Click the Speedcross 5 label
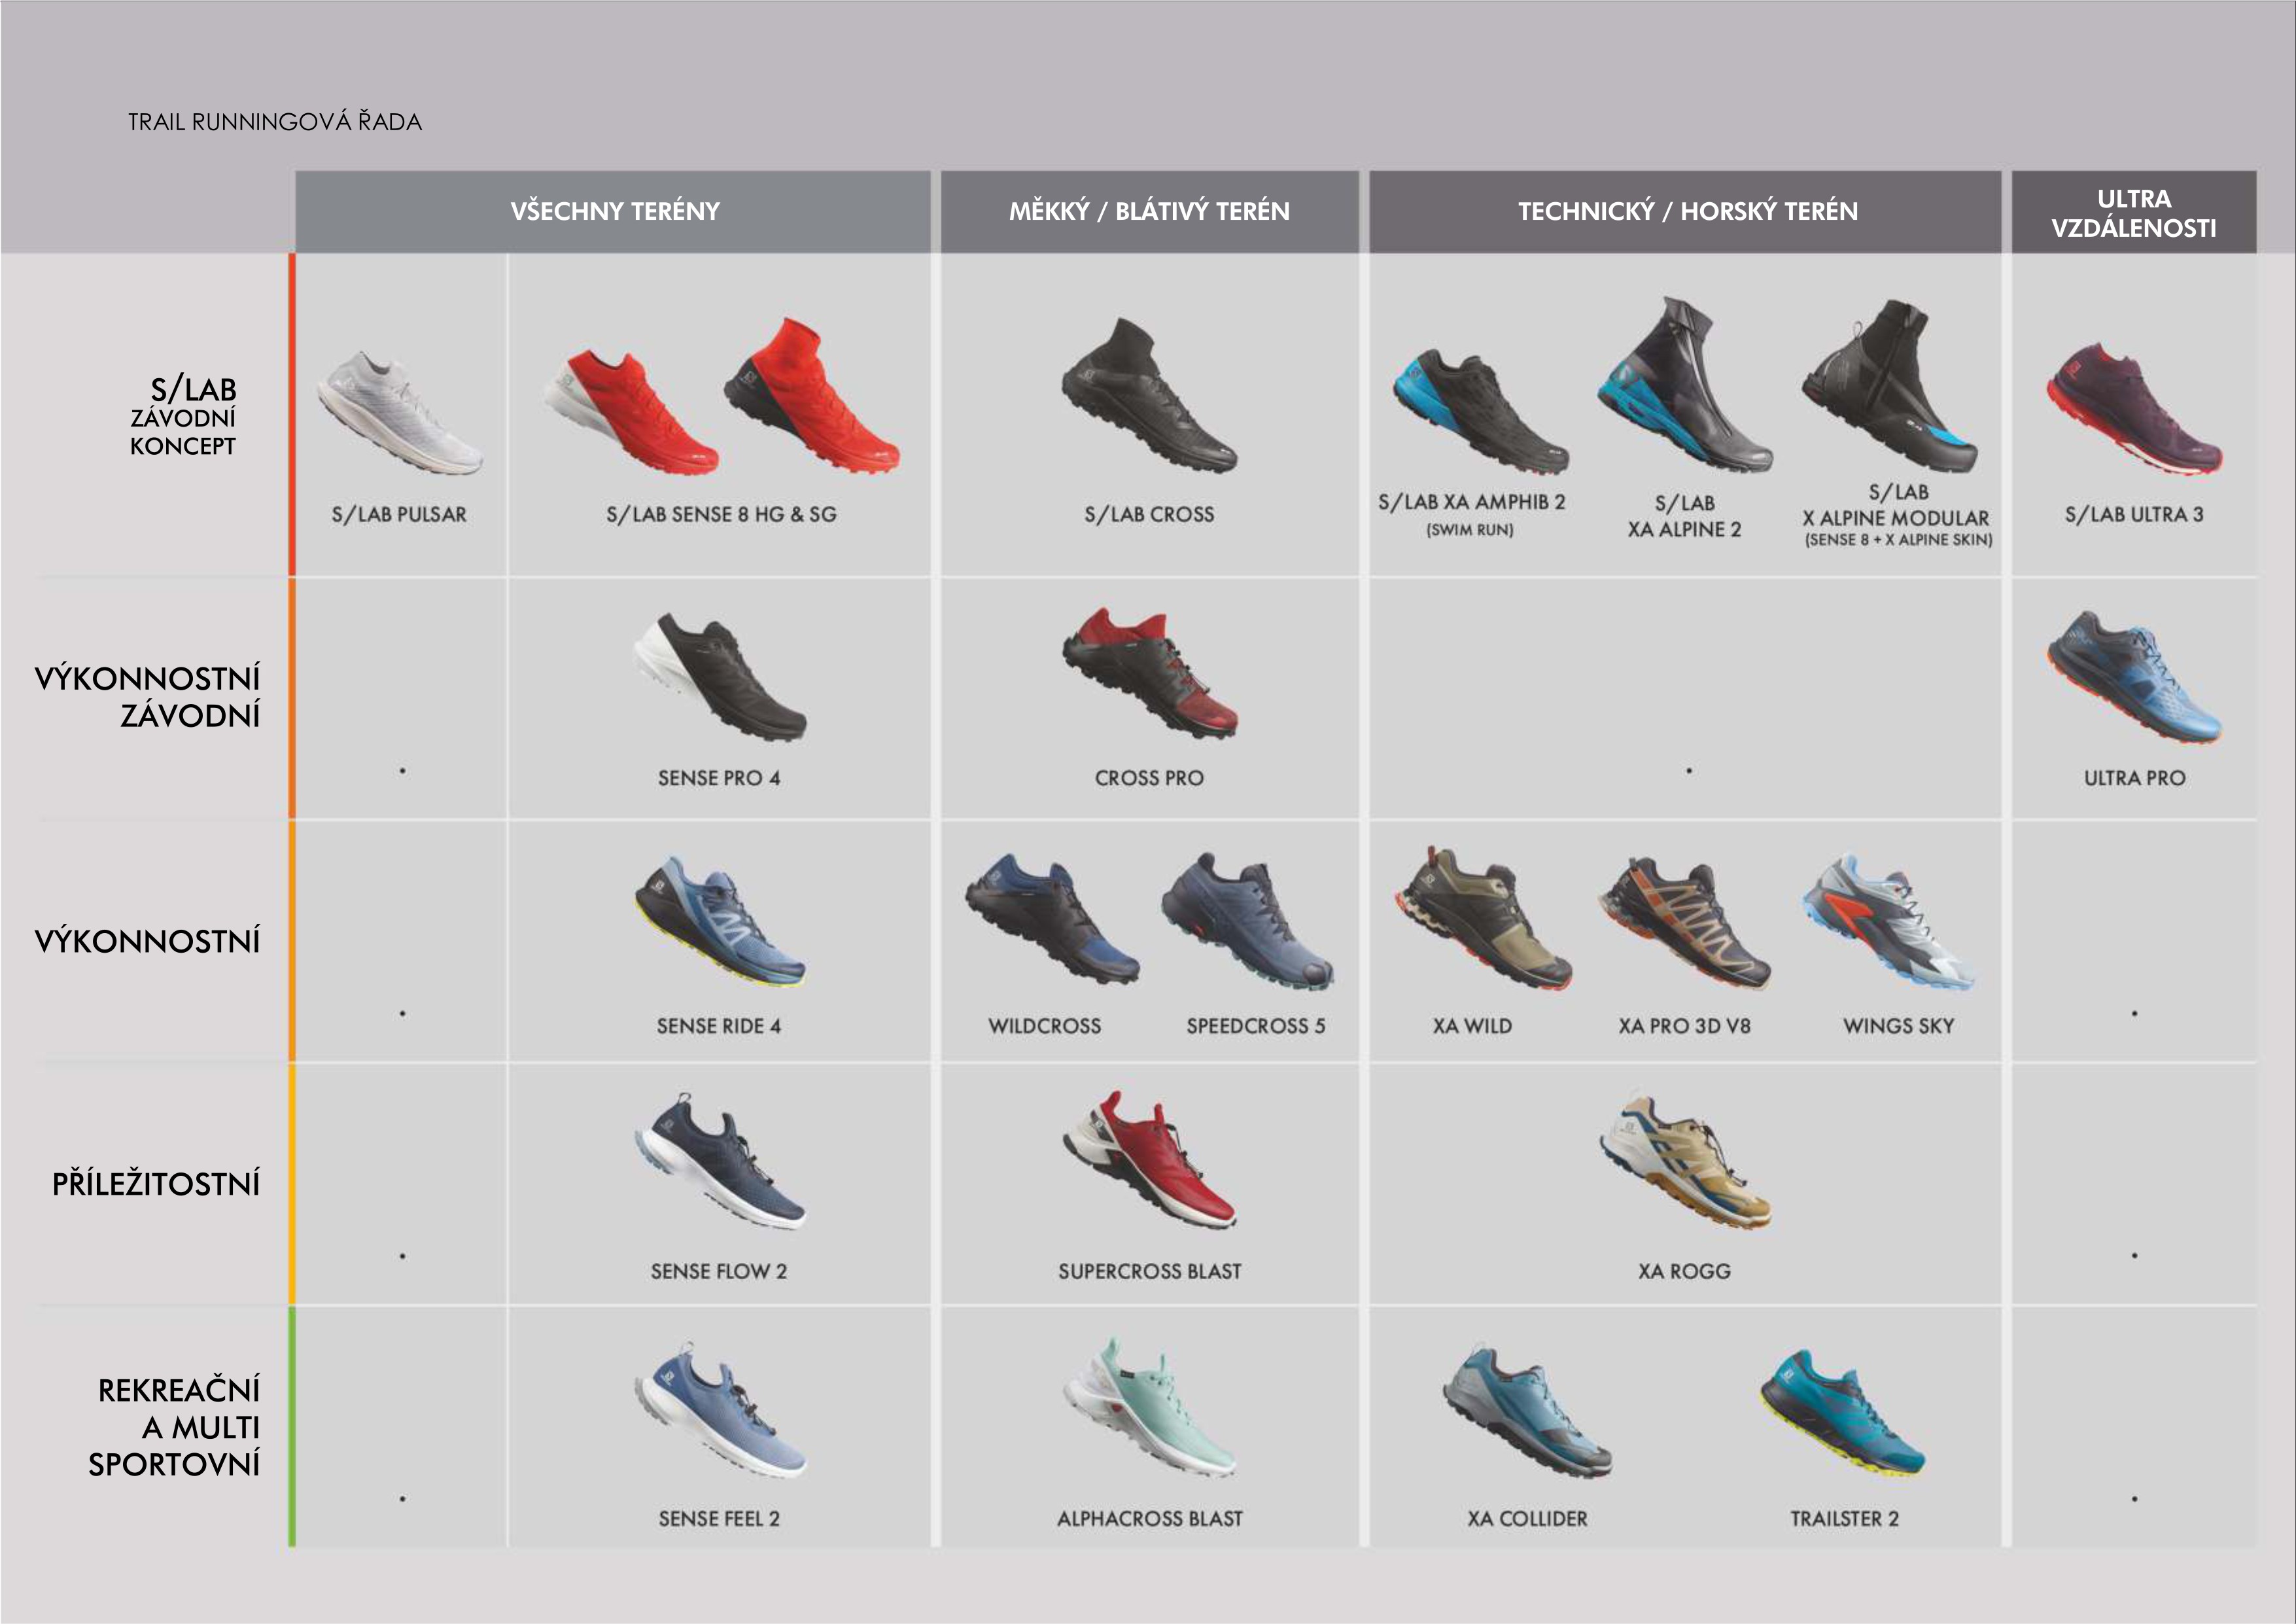Screen dimensions: 2296x1624 [1256, 1026]
